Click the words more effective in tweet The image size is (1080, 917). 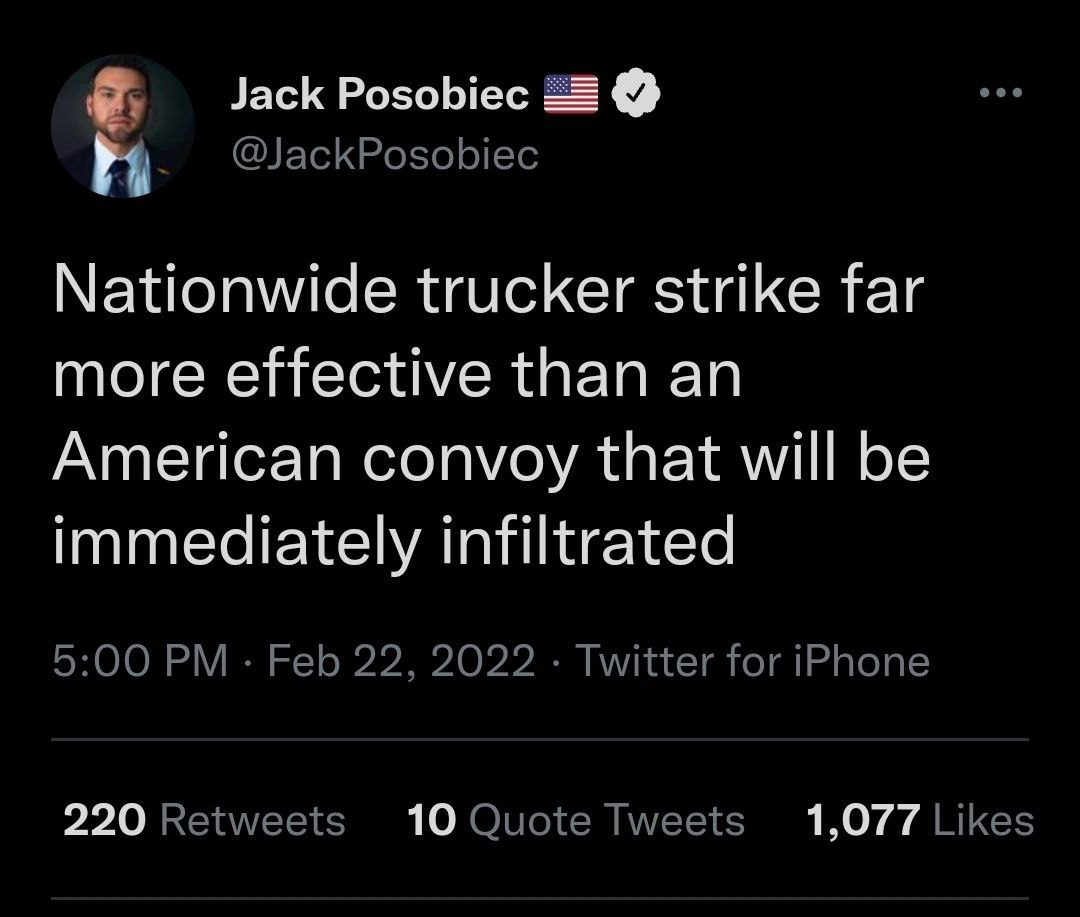[x=273, y=373]
